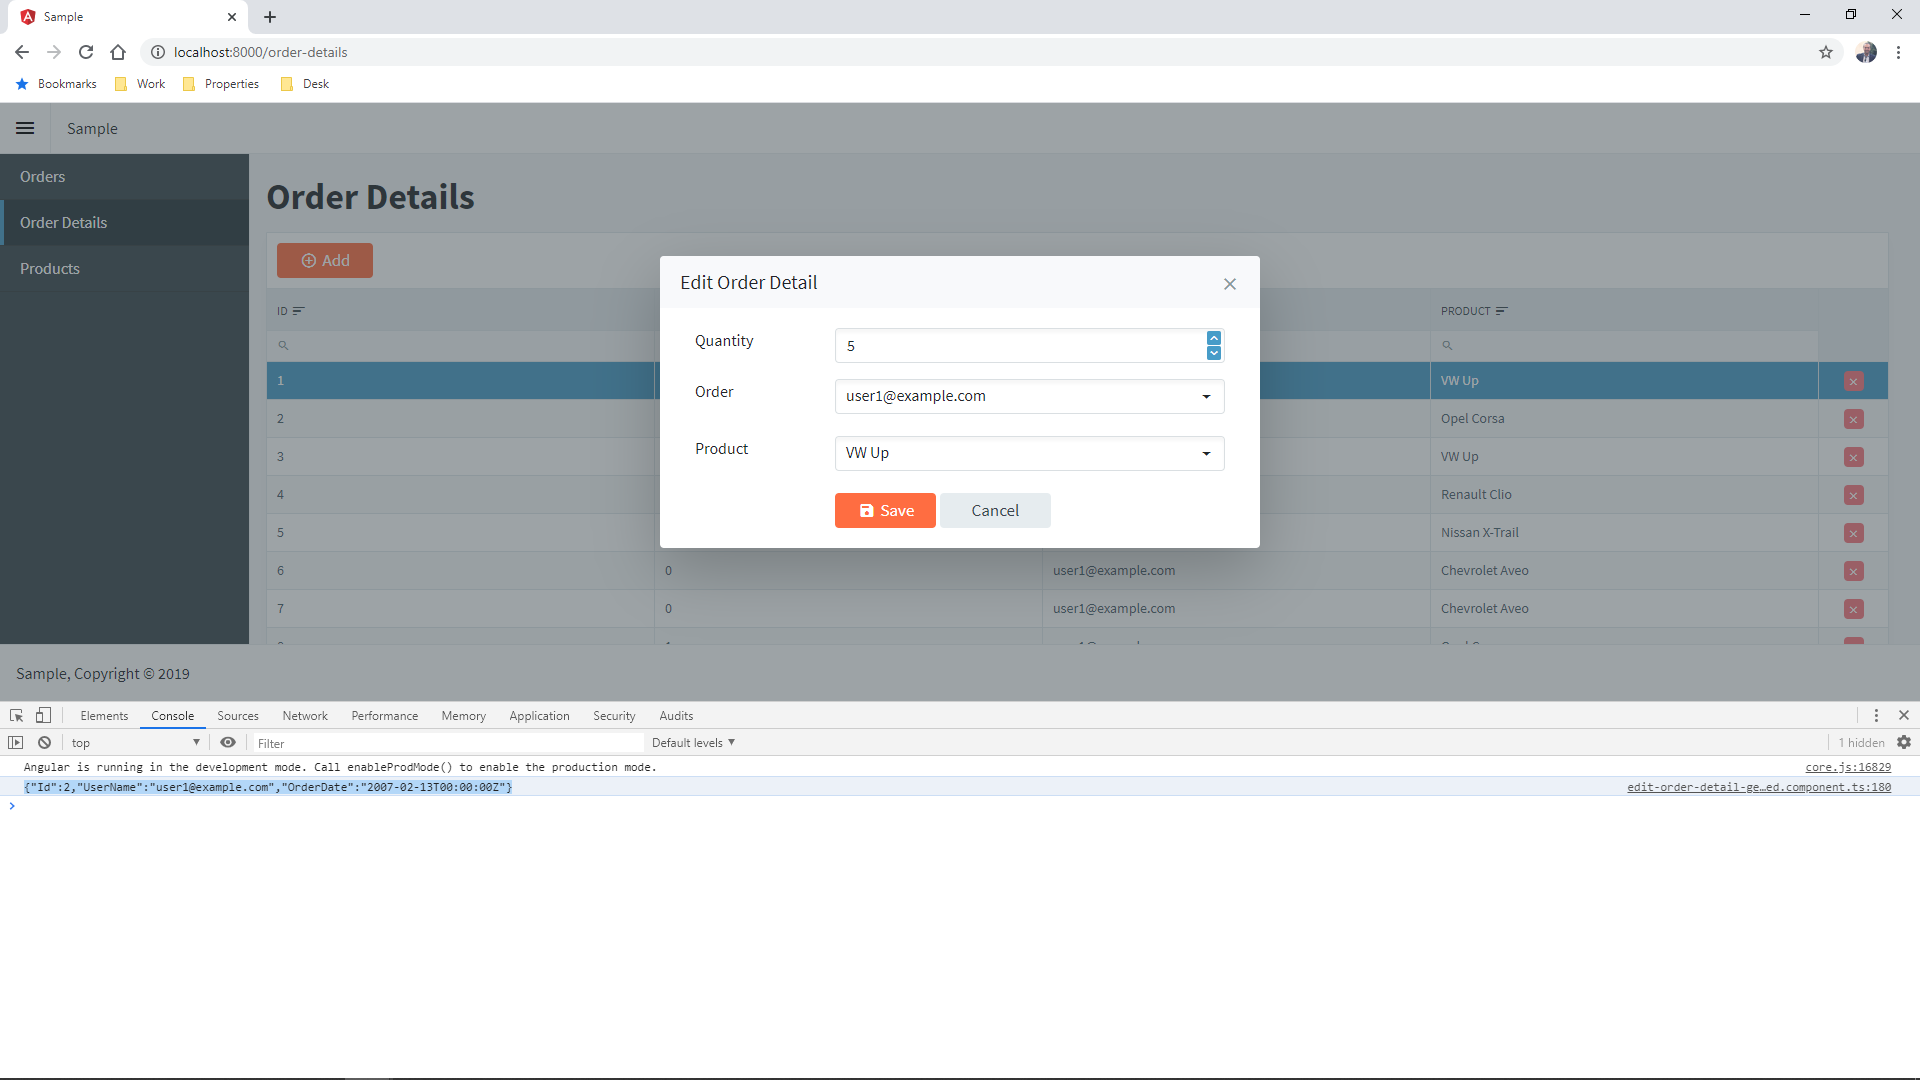The width and height of the screenshot is (1920, 1080).
Task: Select the inspect element tool in DevTools
Action: point(16,715)
